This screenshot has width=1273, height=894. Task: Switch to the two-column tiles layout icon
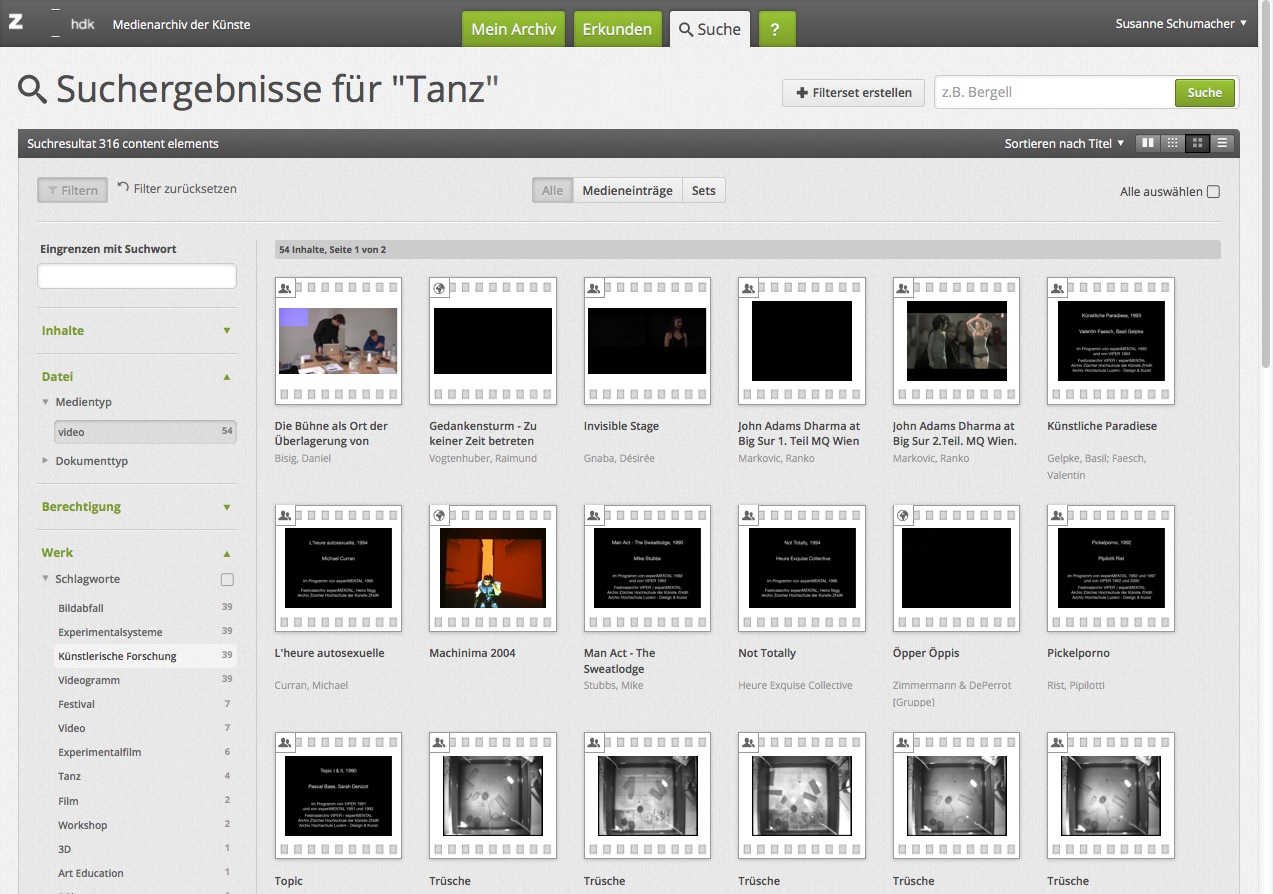tap(1148, 143)
